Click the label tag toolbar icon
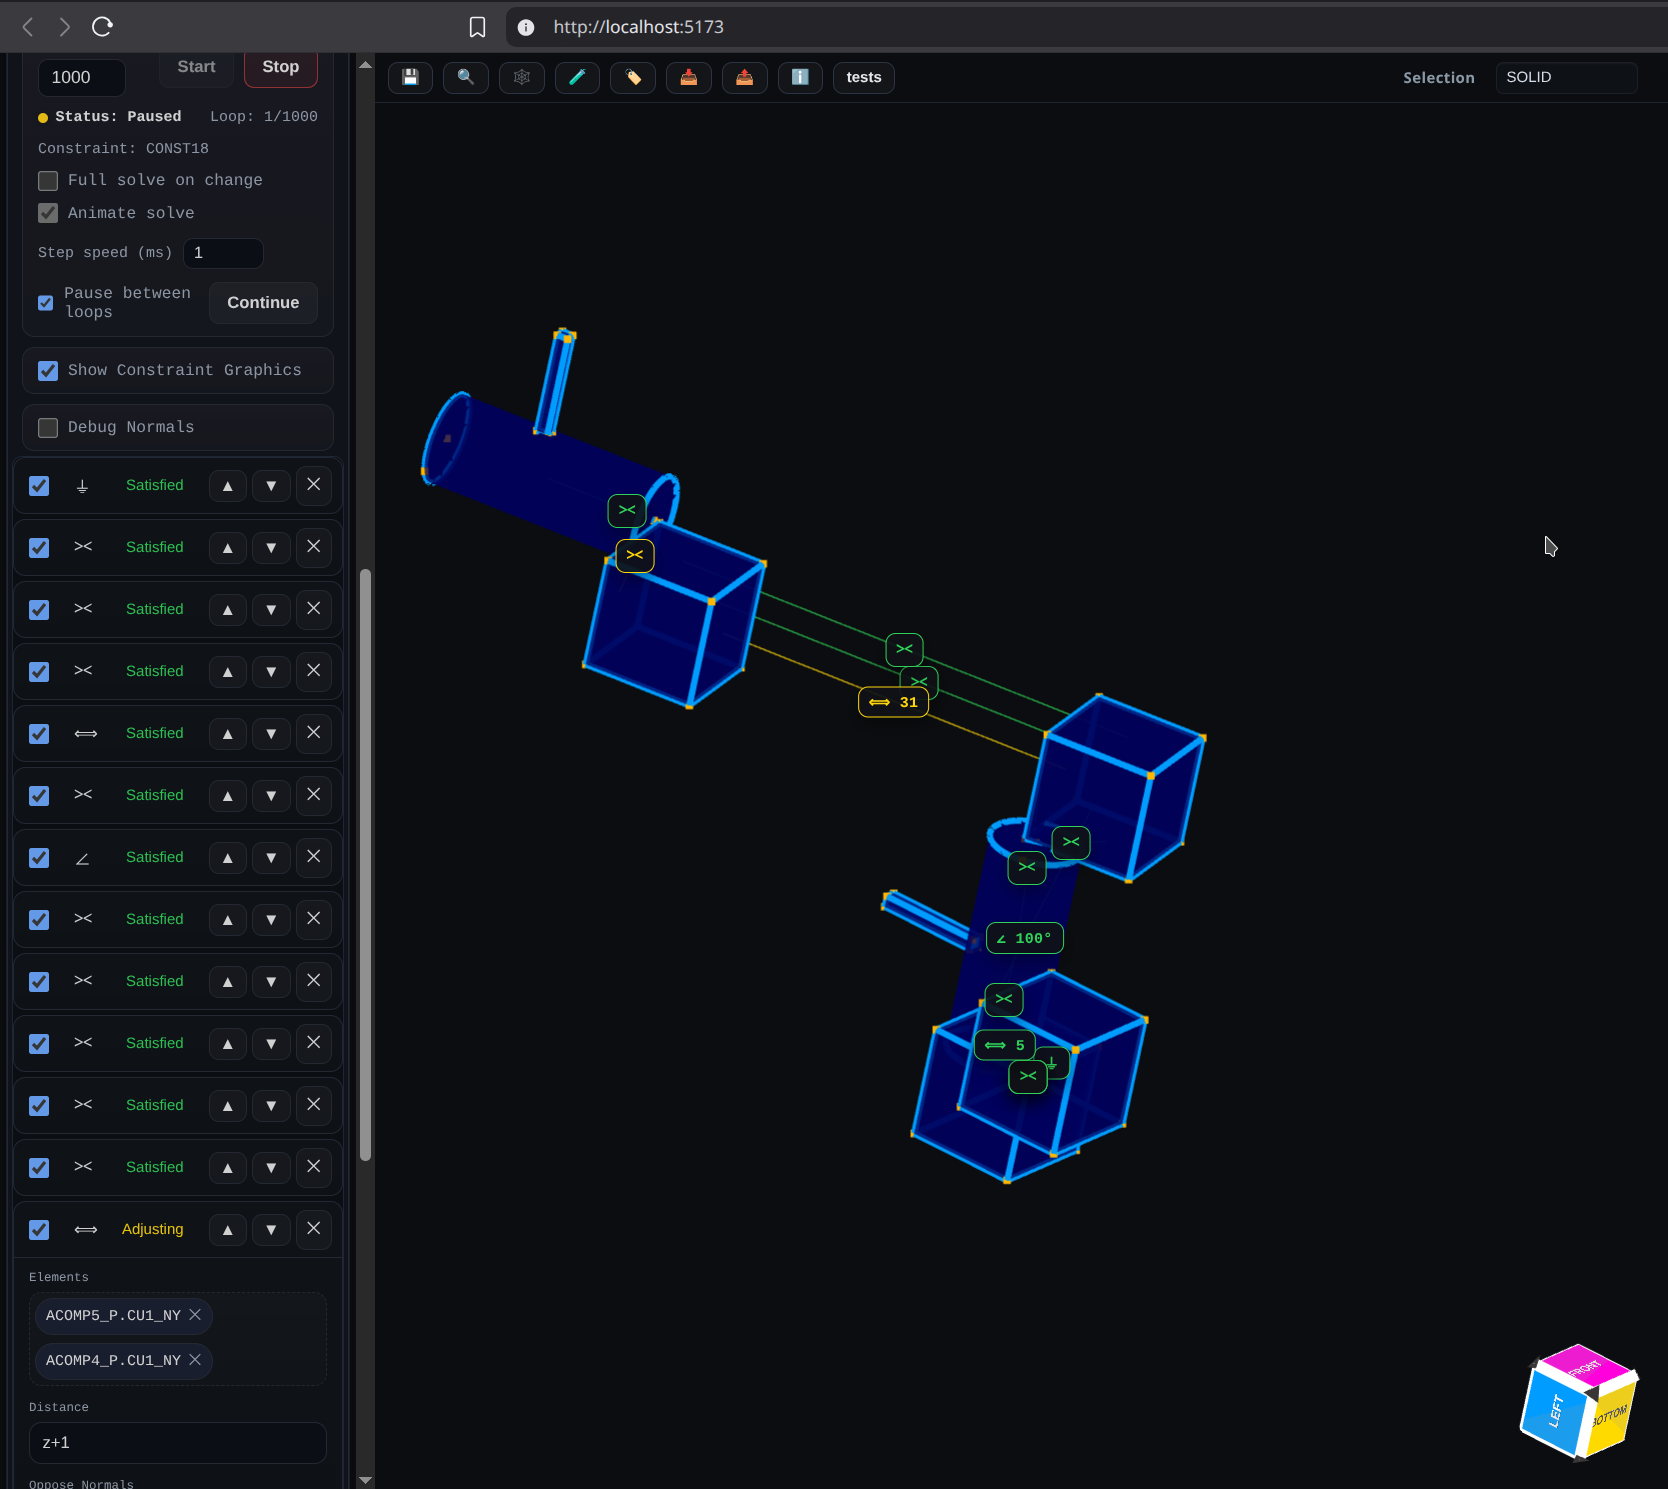 (x=633, y=78)
